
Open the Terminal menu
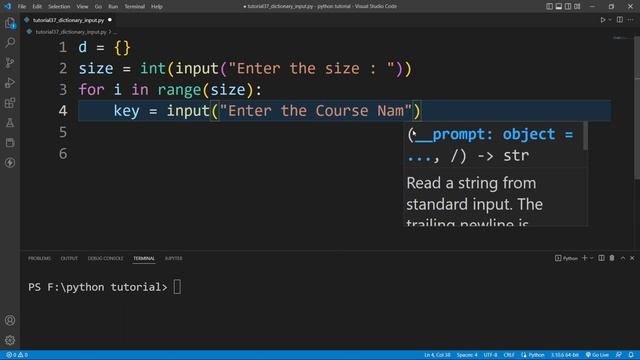click(135, 7)
